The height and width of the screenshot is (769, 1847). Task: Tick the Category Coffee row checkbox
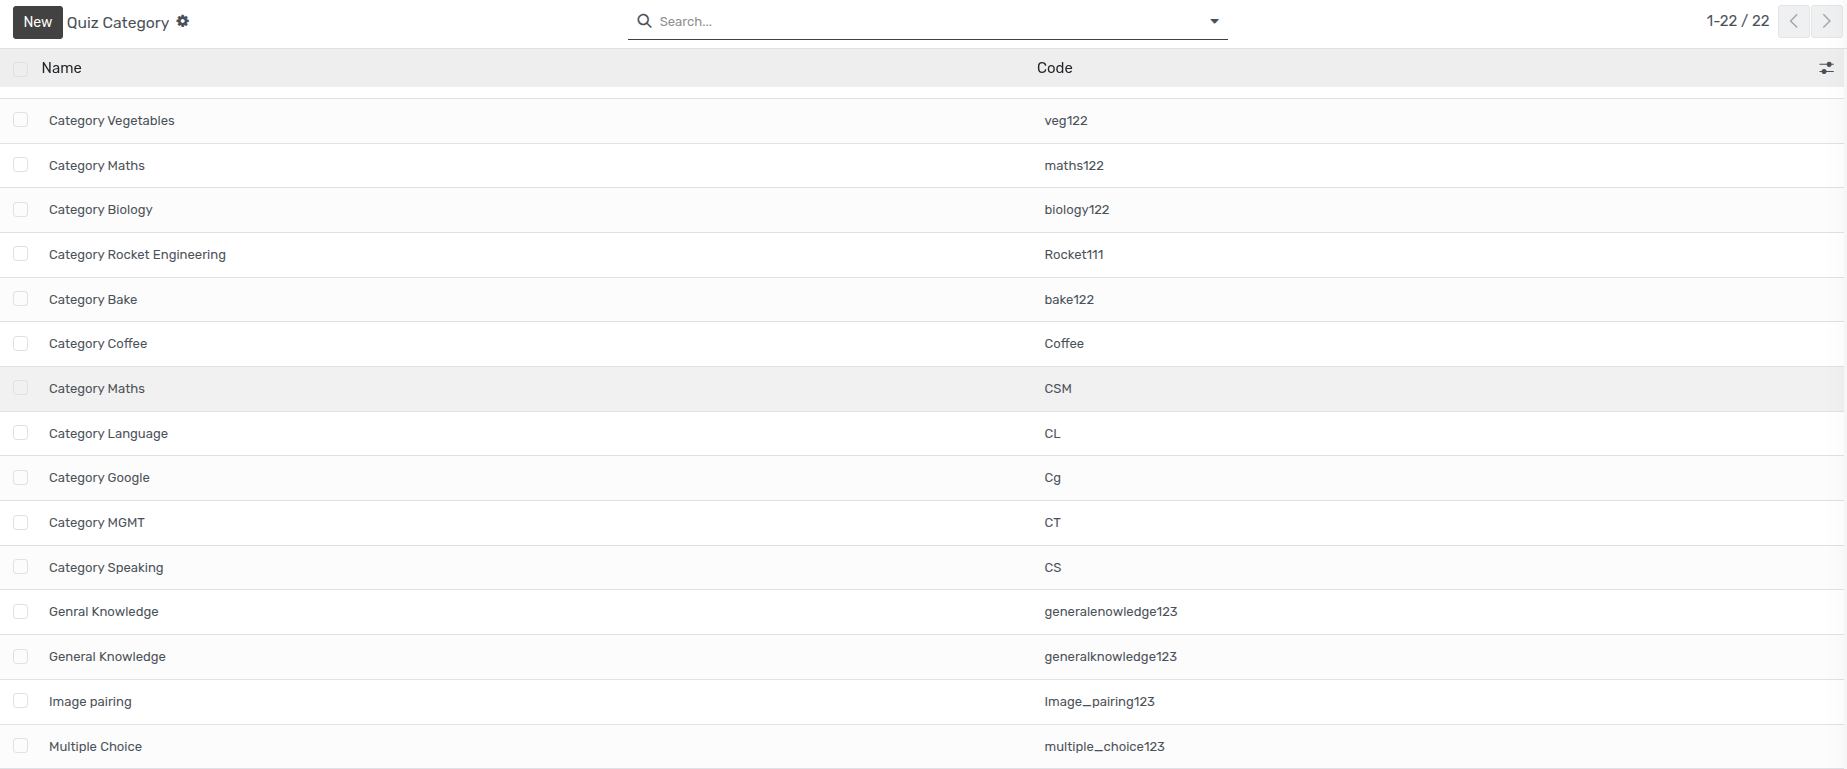[20, 343]
